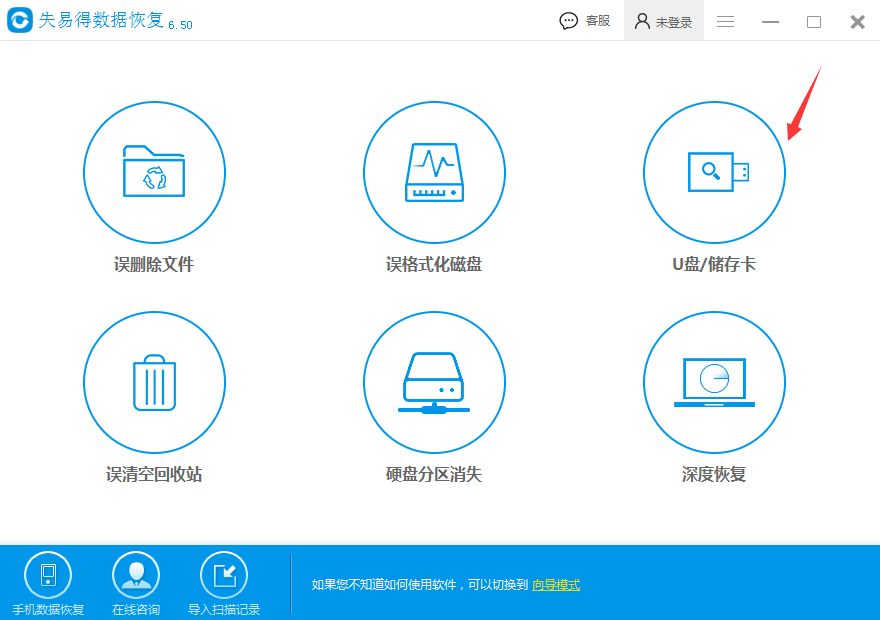Viewport: 880px width, 620px height.
Task: Click the 失易得 app logo icon
Action: [18, 19]
